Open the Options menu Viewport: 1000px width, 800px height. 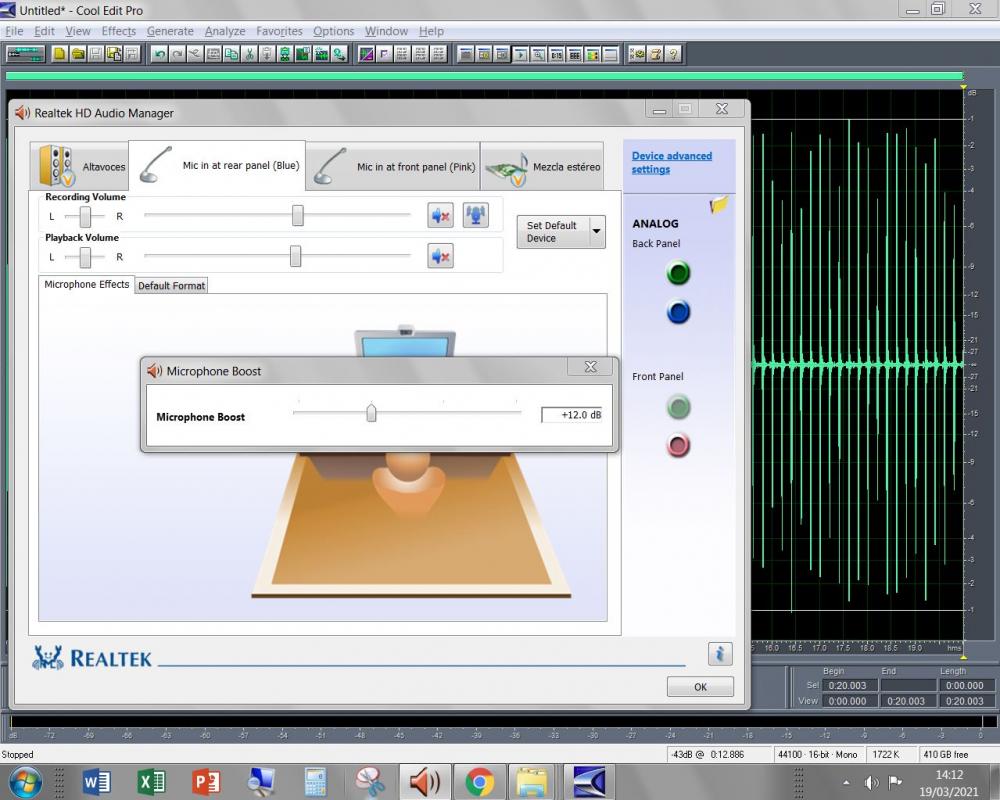[x=334, y=31]
